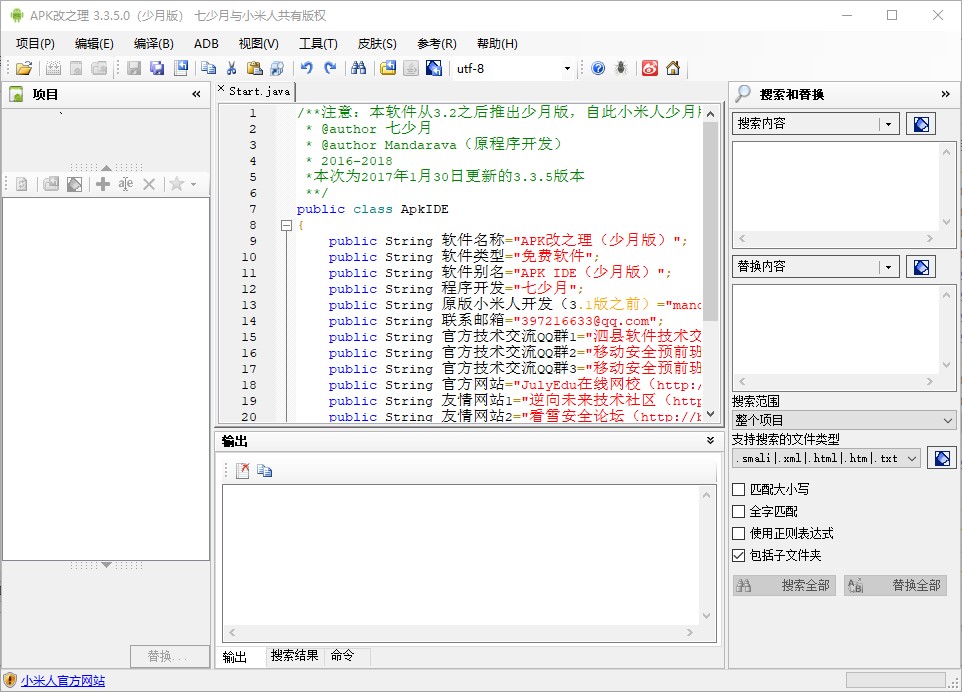Collapse the code fold at line 8
The height and width of the screenshot is (692, 962).
(x=286, y=225)
